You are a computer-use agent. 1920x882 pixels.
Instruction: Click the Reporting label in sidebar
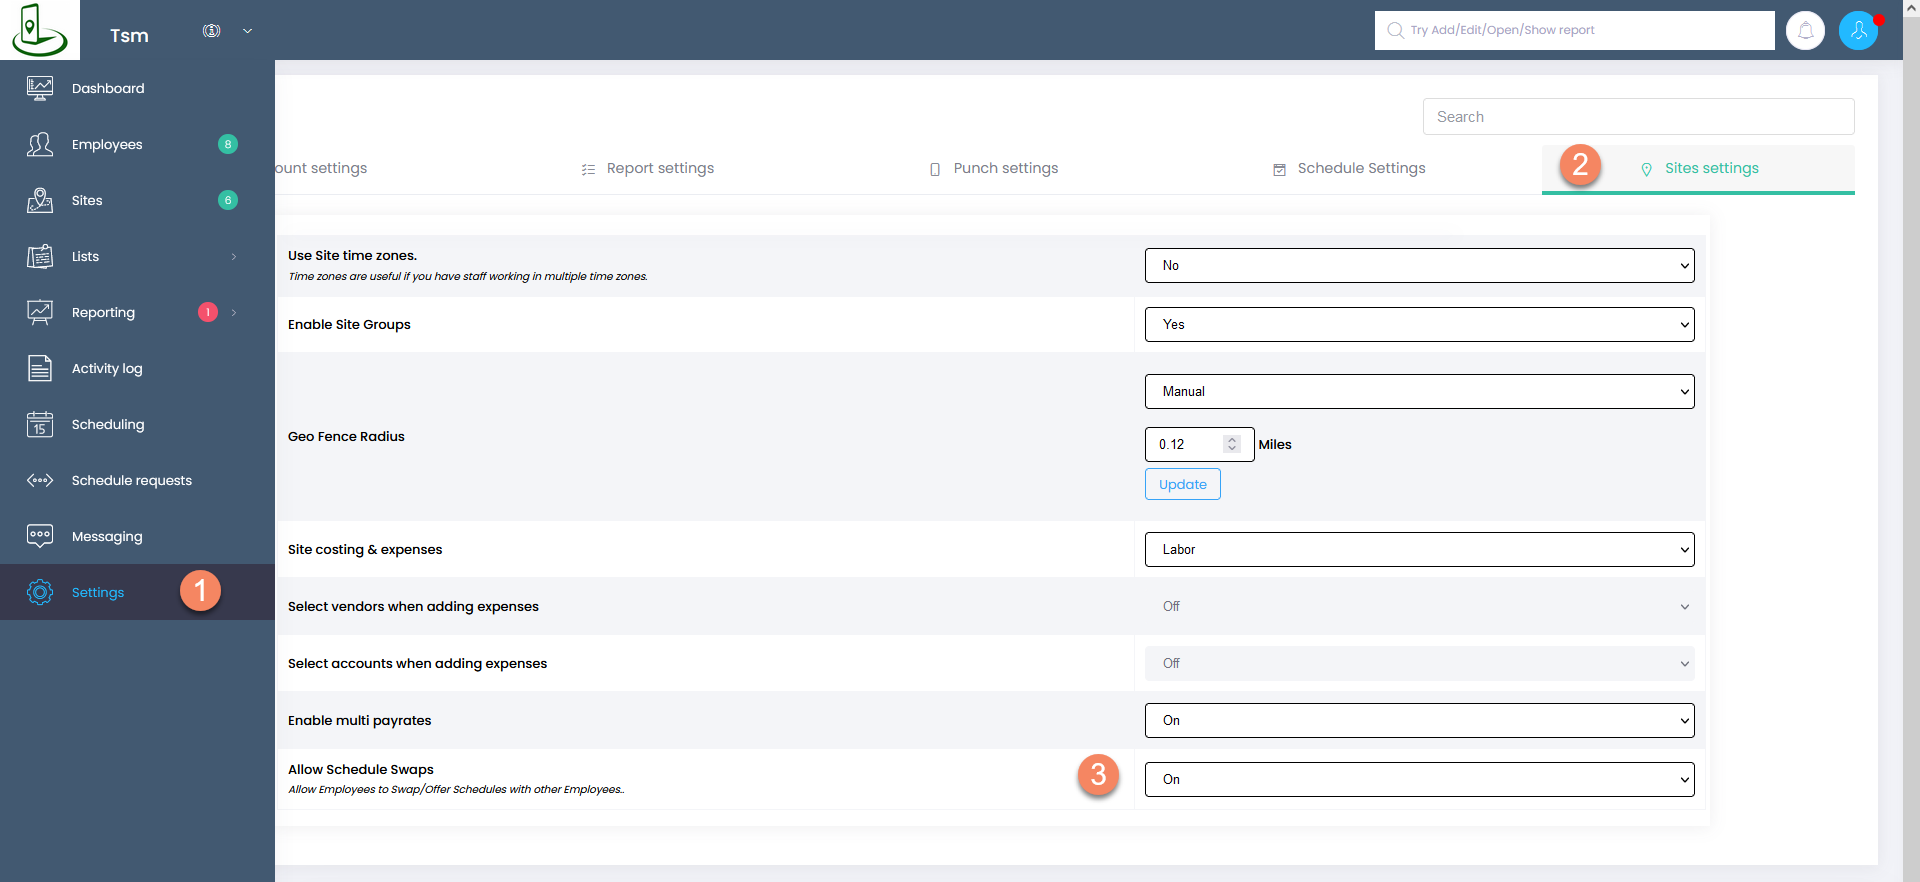coord(103,312)
